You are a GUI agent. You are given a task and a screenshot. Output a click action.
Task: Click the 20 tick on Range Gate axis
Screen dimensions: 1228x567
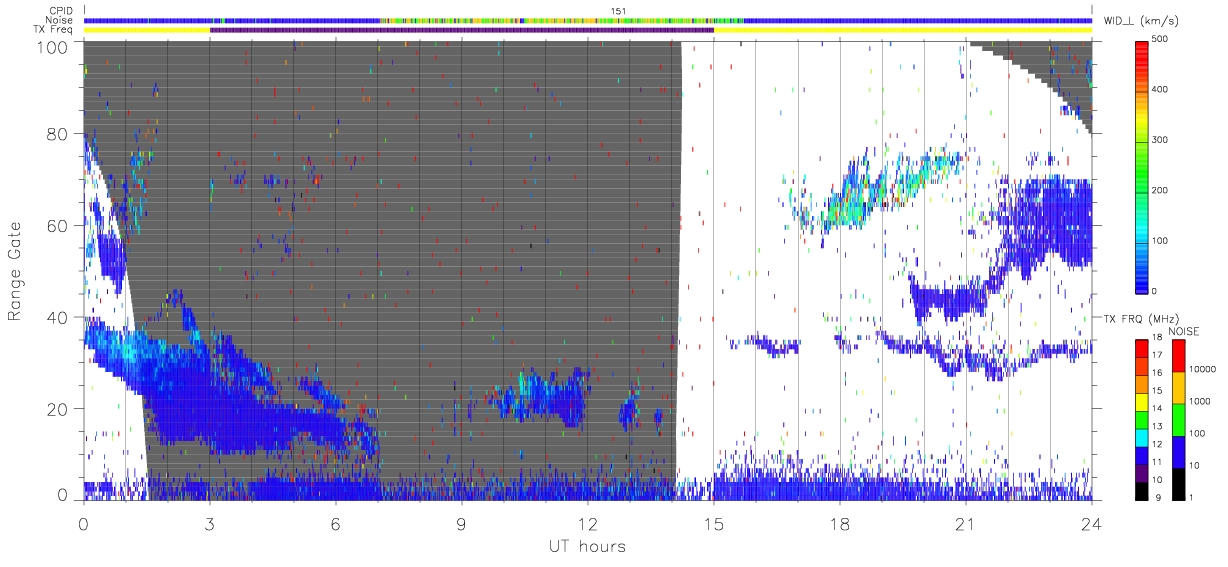pyautogui.click(x=58, y=409)
